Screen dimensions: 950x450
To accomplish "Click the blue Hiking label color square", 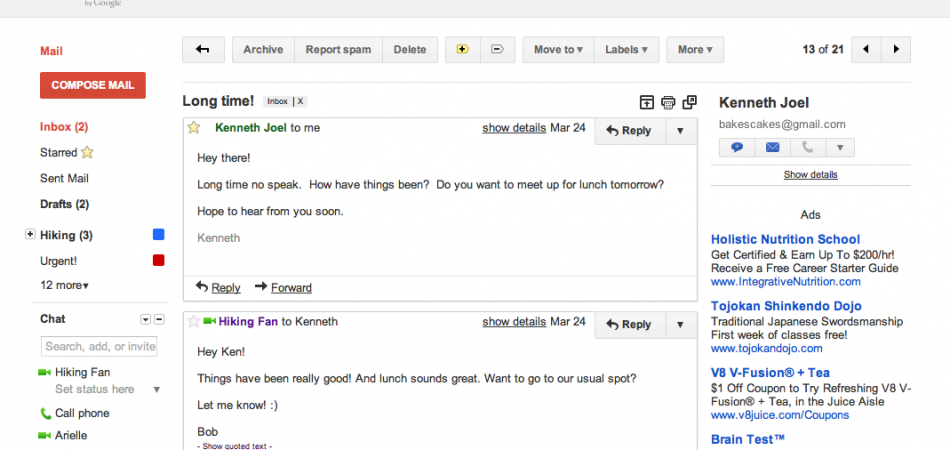I will click(158, 235).
